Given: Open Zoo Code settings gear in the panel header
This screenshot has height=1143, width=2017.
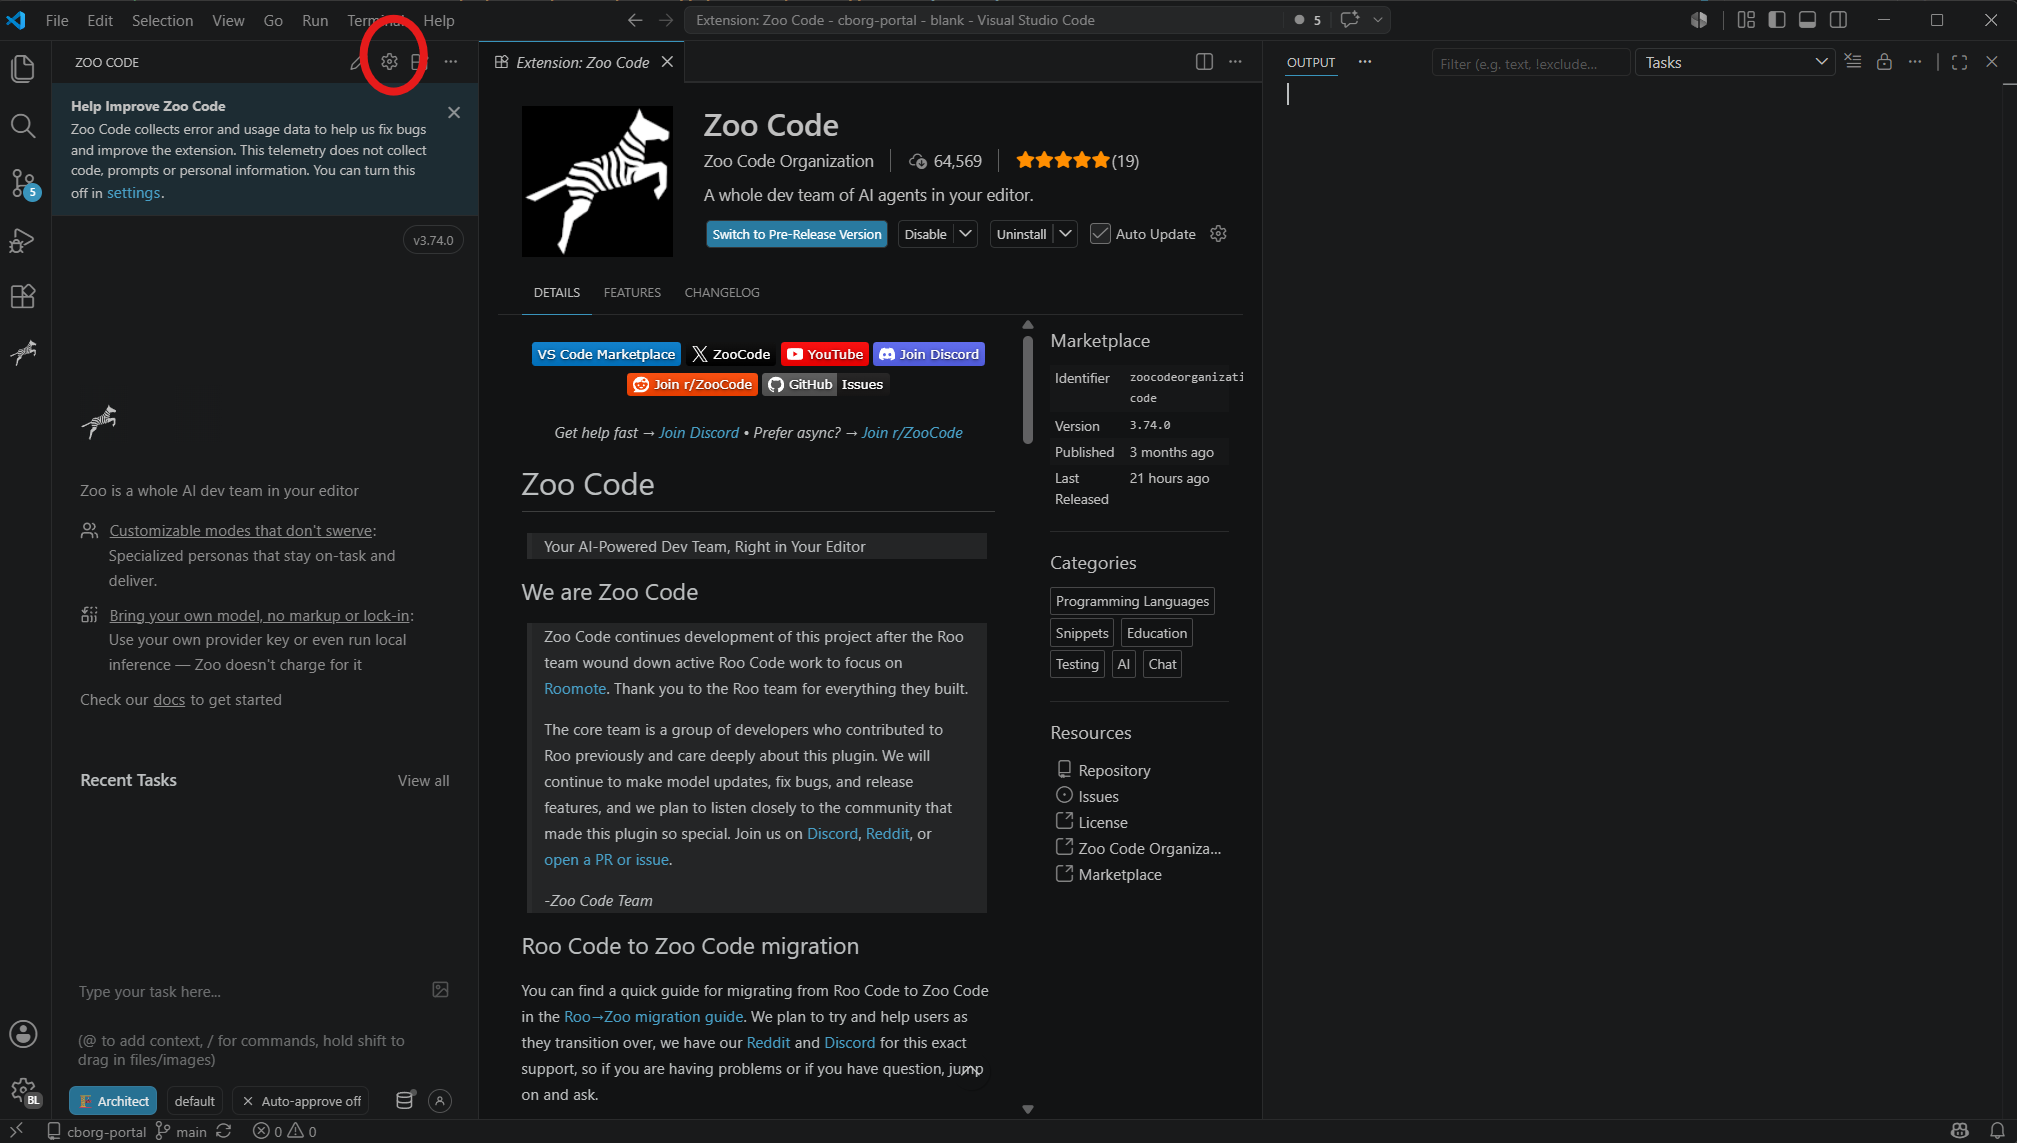Looking at the screenshot, I should point(389,62).
